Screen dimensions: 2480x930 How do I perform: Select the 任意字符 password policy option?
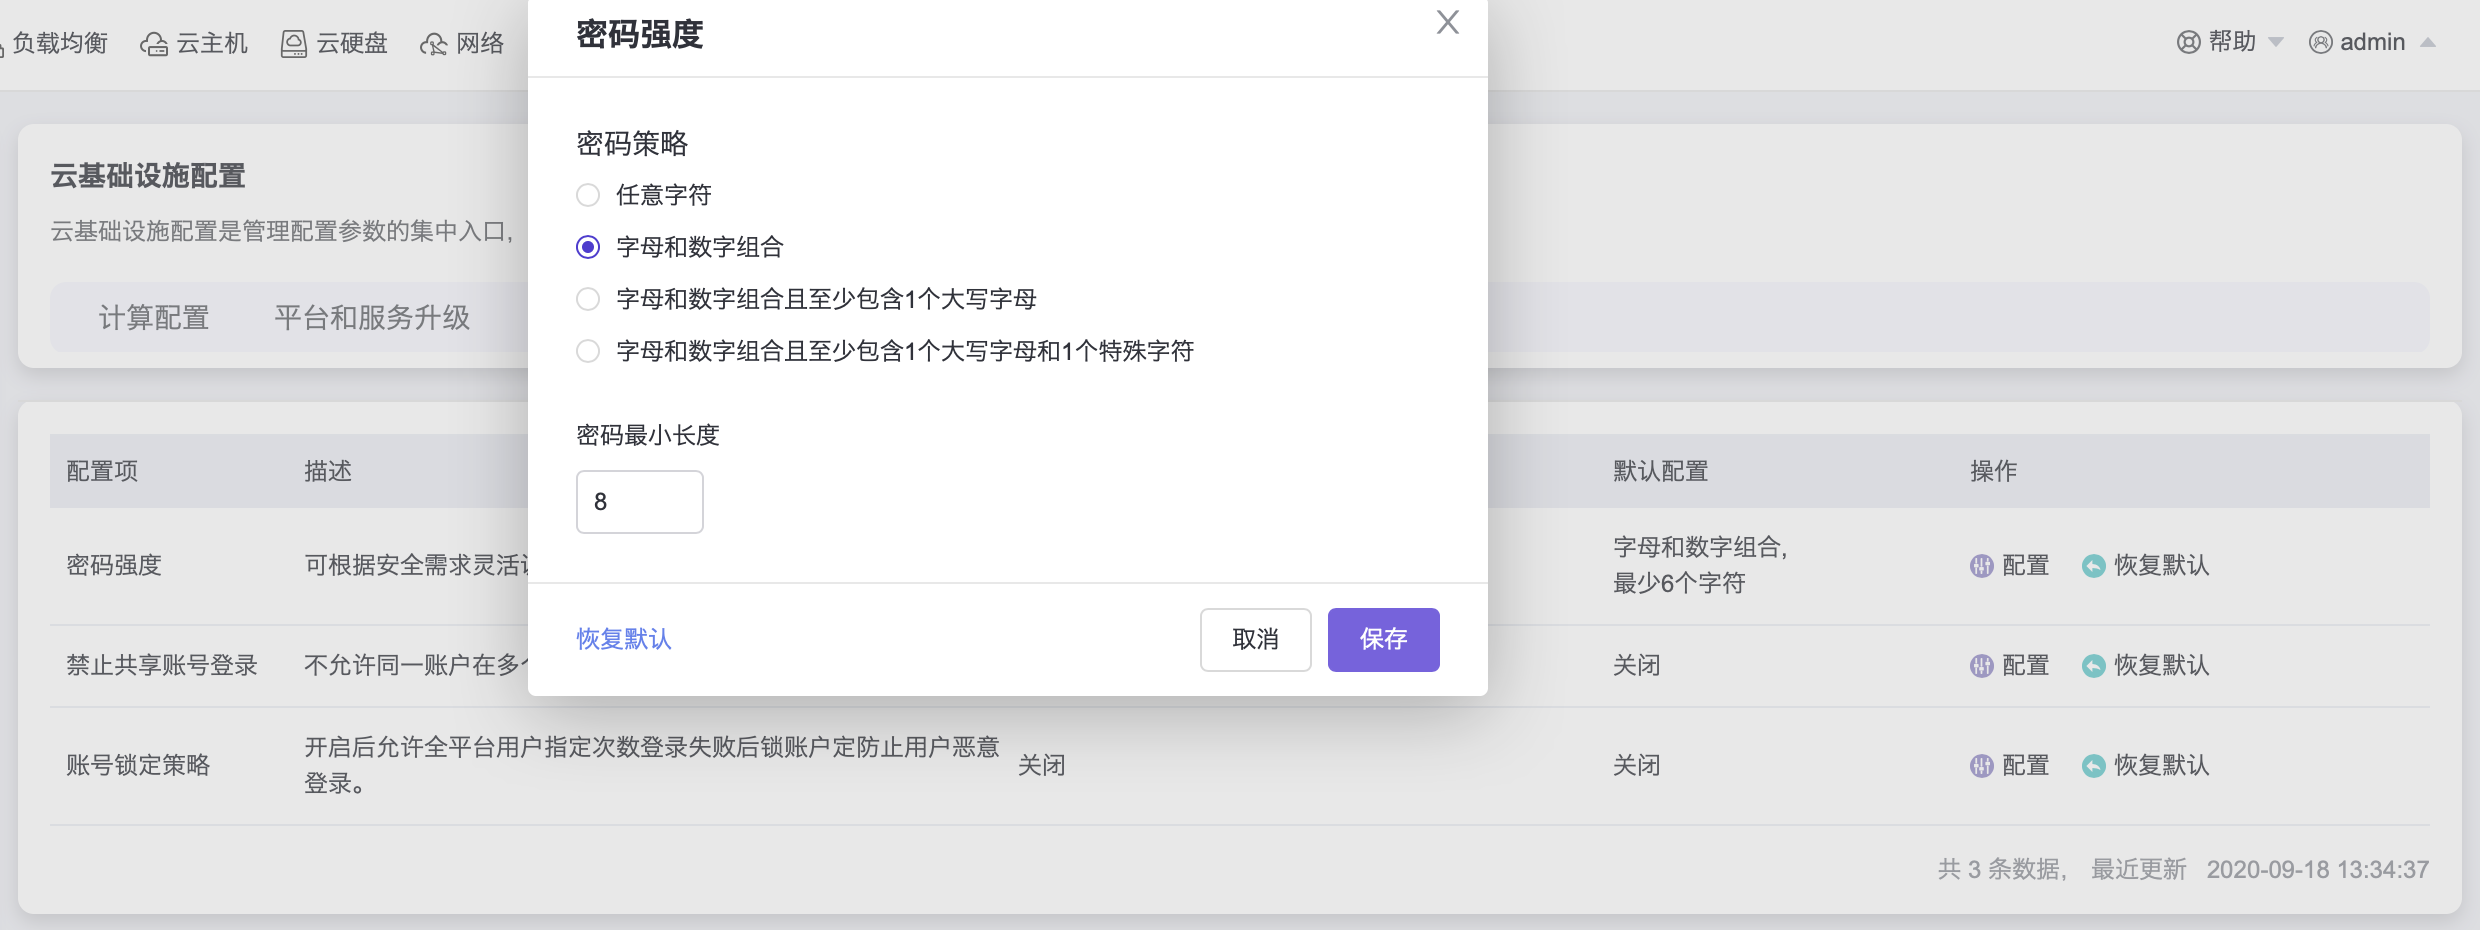coord(588,195)
